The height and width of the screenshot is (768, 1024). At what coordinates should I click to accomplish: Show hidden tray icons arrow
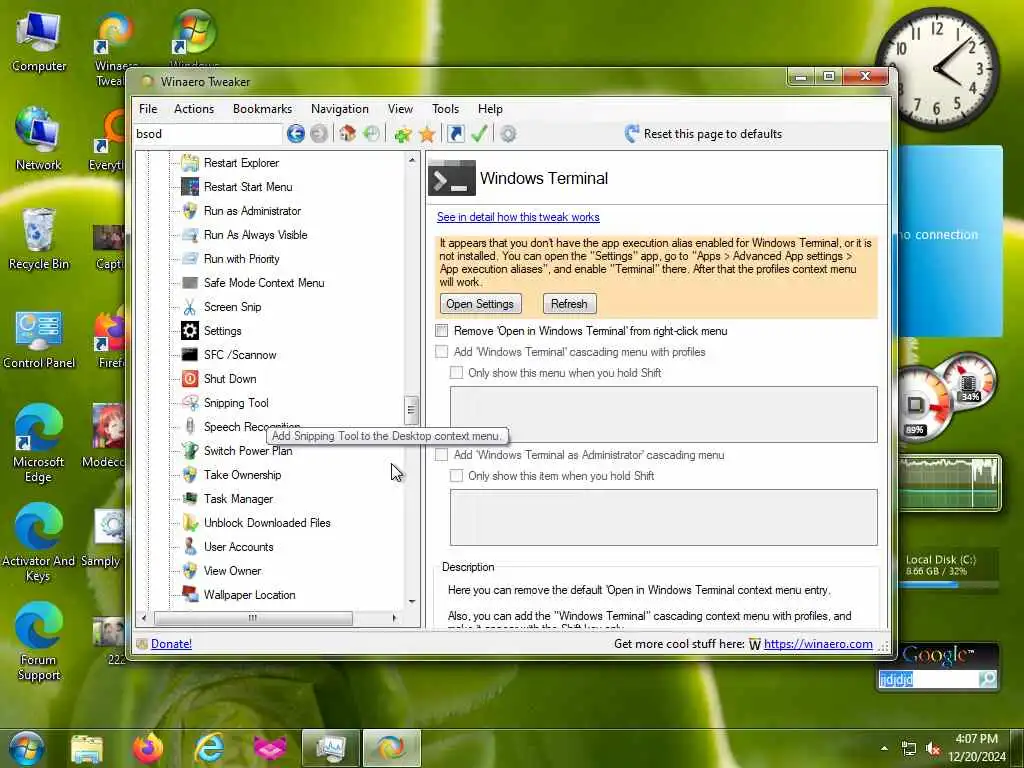(884, 748)
